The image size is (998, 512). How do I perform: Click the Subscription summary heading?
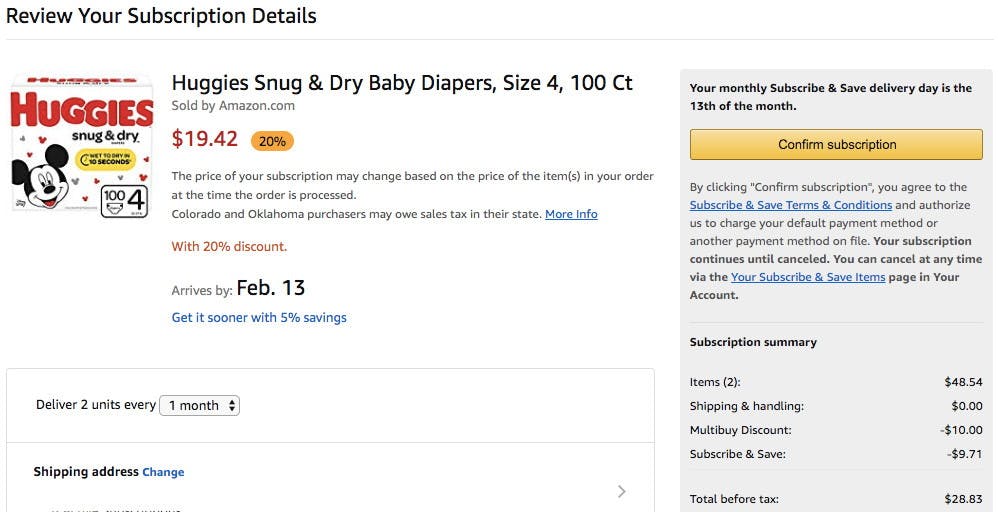coord(753,342)
